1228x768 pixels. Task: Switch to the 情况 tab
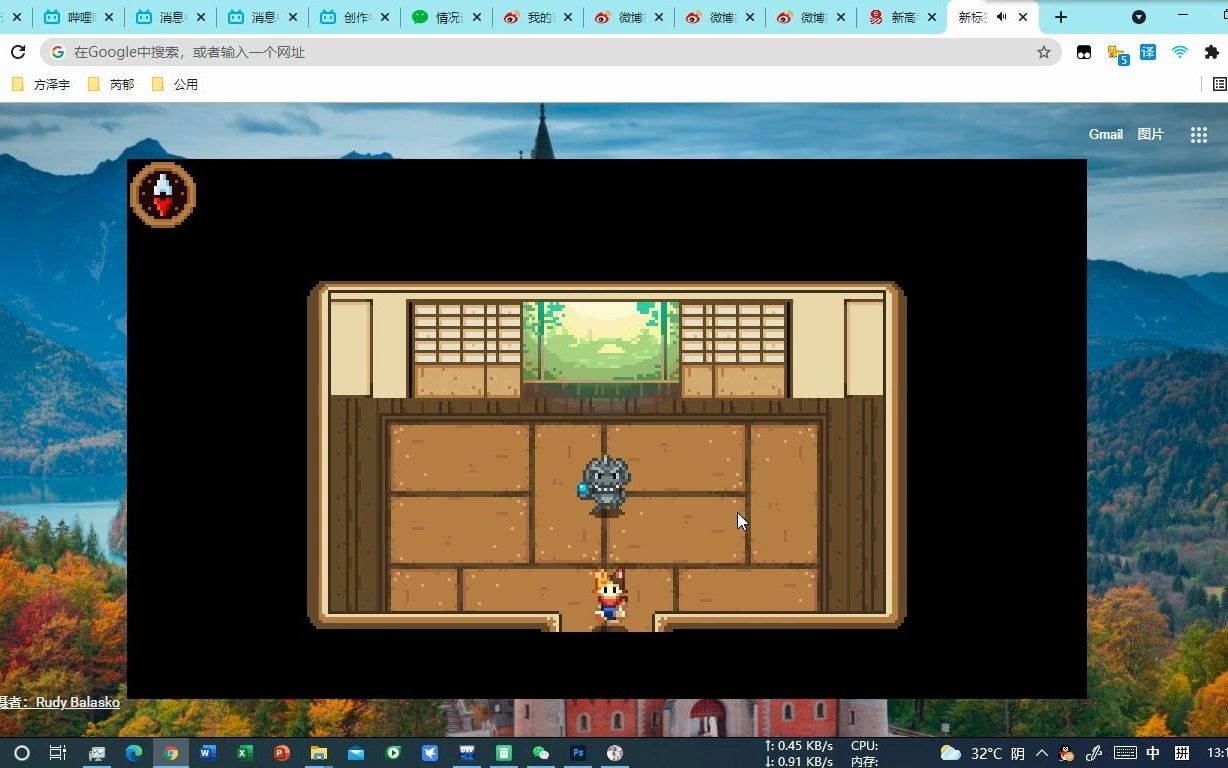tap(446, 17)
